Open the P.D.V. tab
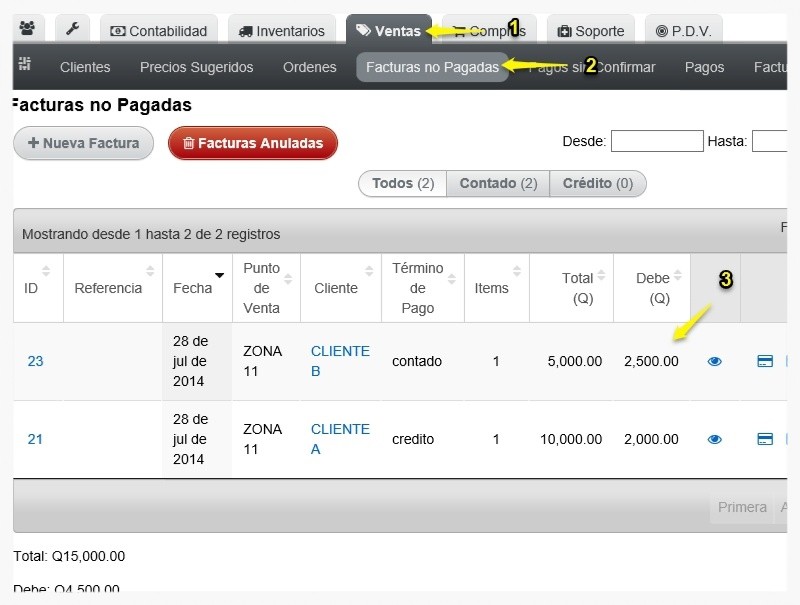This screenshot has width=800, height=605. tap(684, 31)
